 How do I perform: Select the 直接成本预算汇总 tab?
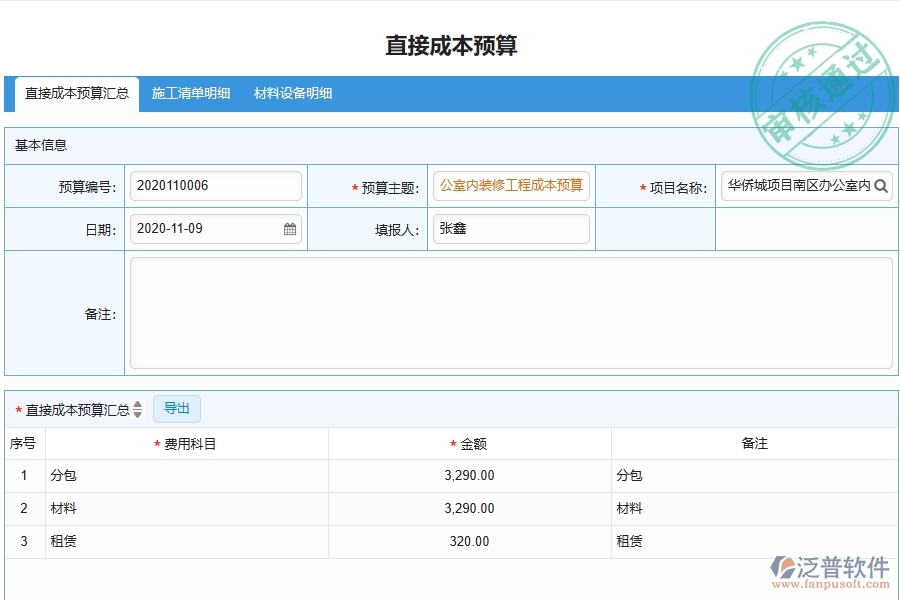click(x=75, y=93)
